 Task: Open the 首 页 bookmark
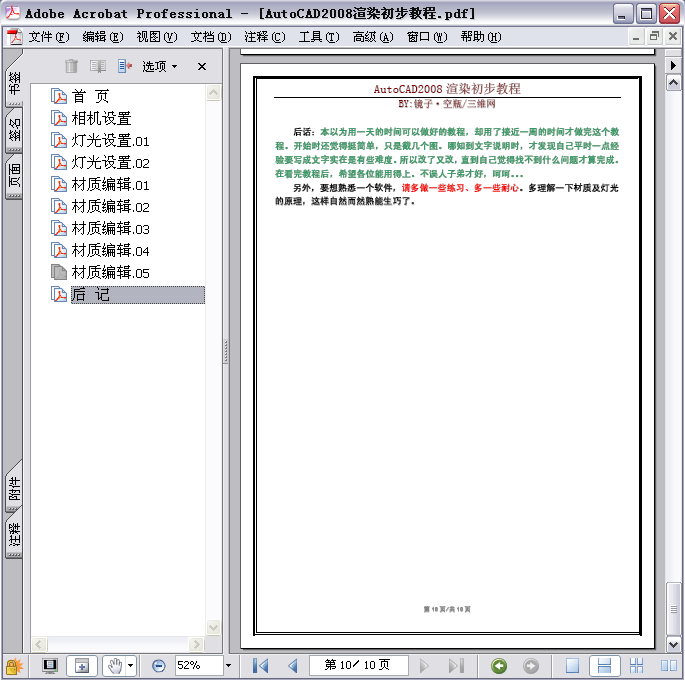[90, 96]
